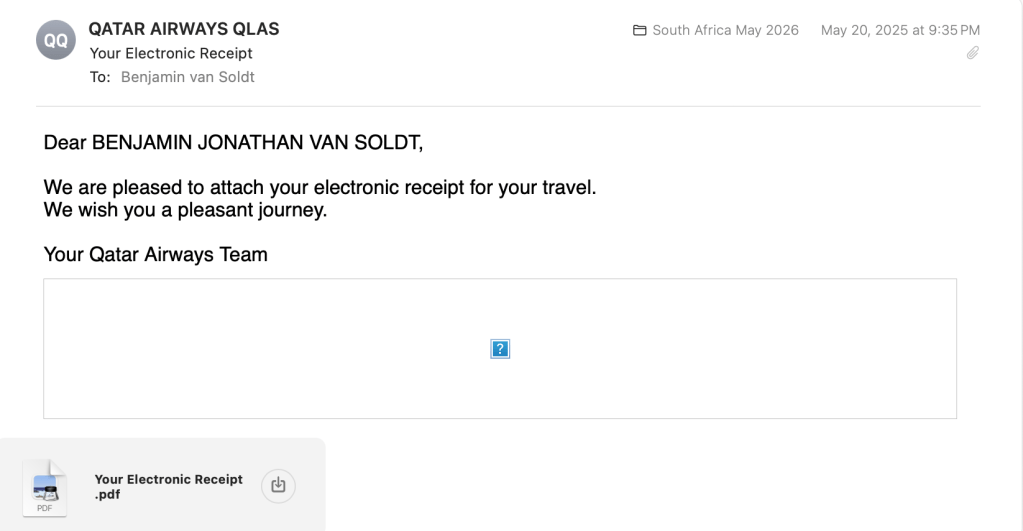Click the subject line Your Electronic Receipt

tap(171, 53)
